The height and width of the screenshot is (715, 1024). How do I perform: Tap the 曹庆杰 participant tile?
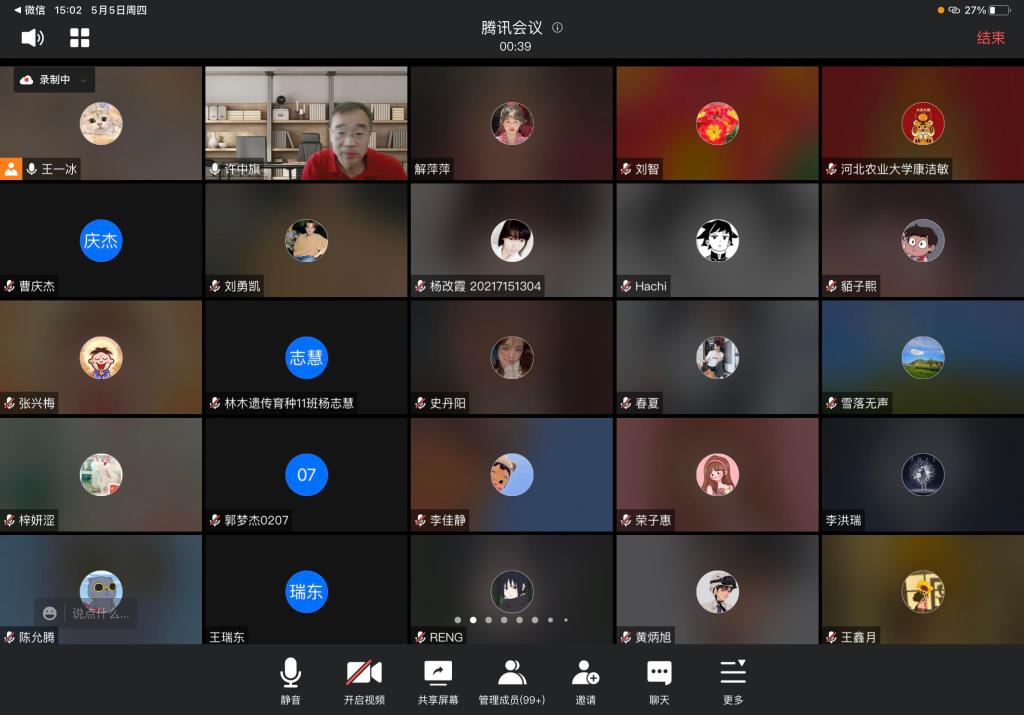(101, 241)
